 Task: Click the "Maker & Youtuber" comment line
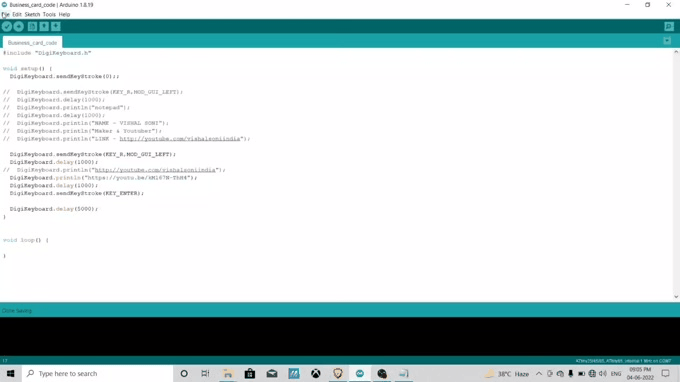(x=82, y=131)
